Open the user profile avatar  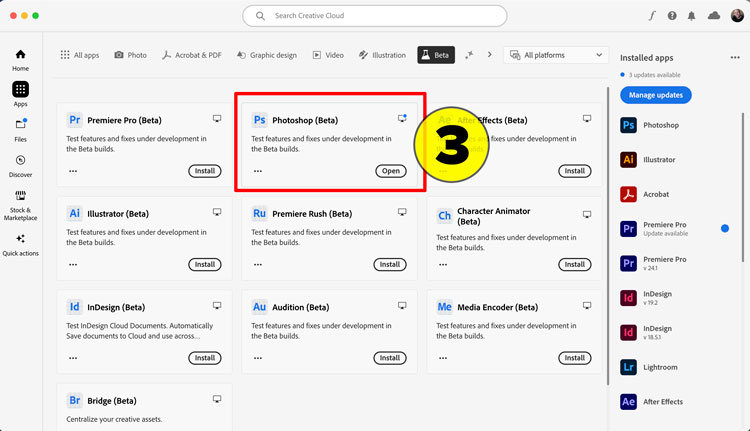point(737,16)
